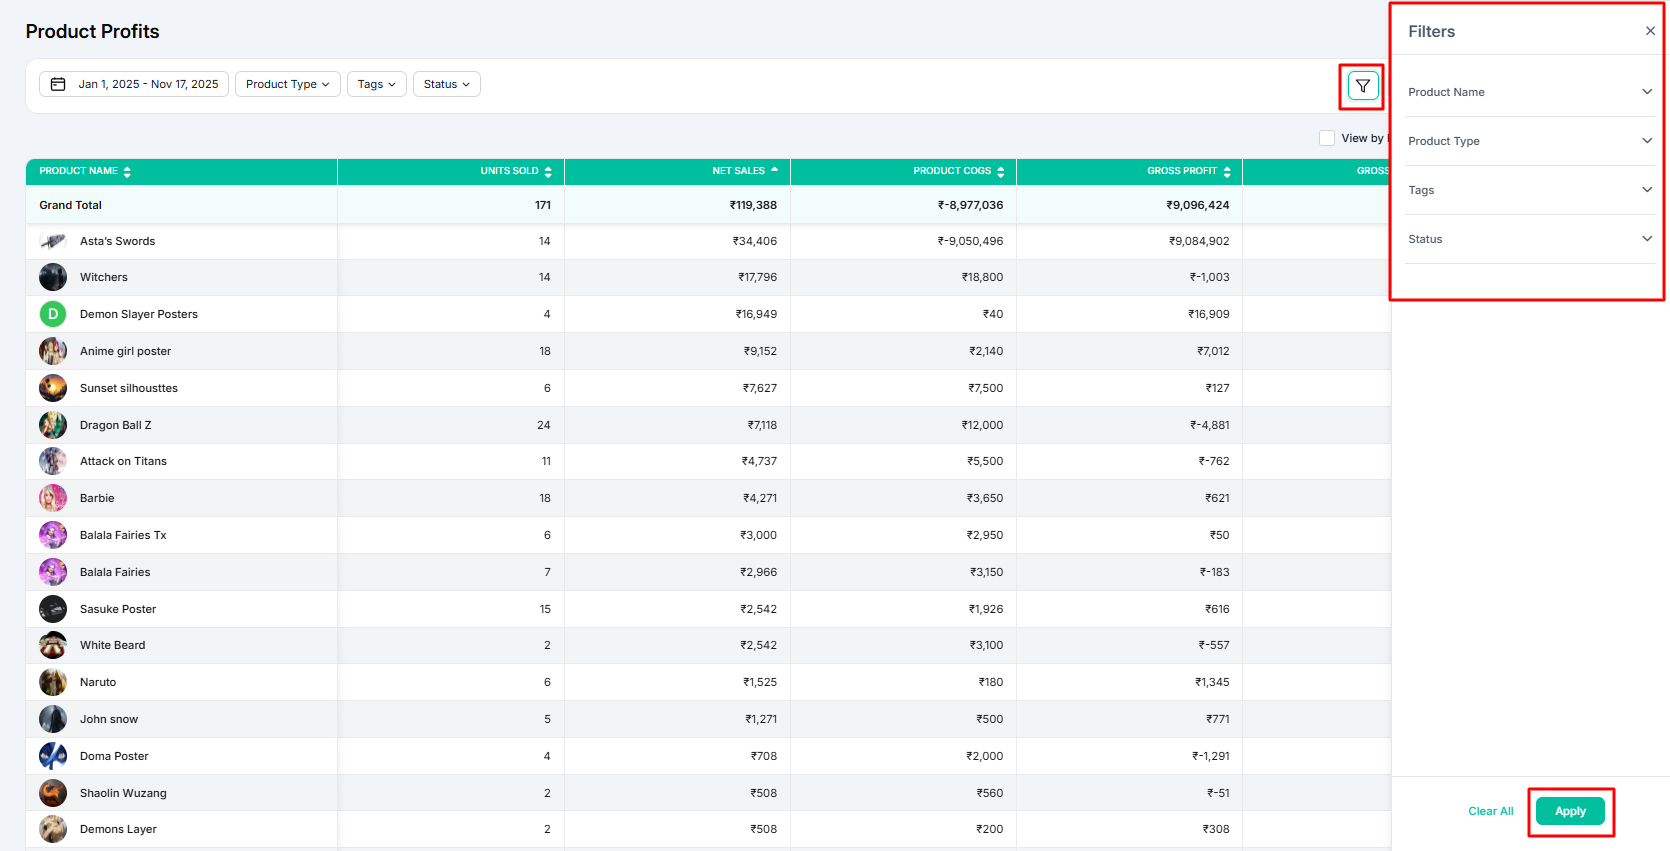This screenshot has width=1670, height=851.
Task: Open Product Type dropdown in toolbar
Action: click(287, 84)
